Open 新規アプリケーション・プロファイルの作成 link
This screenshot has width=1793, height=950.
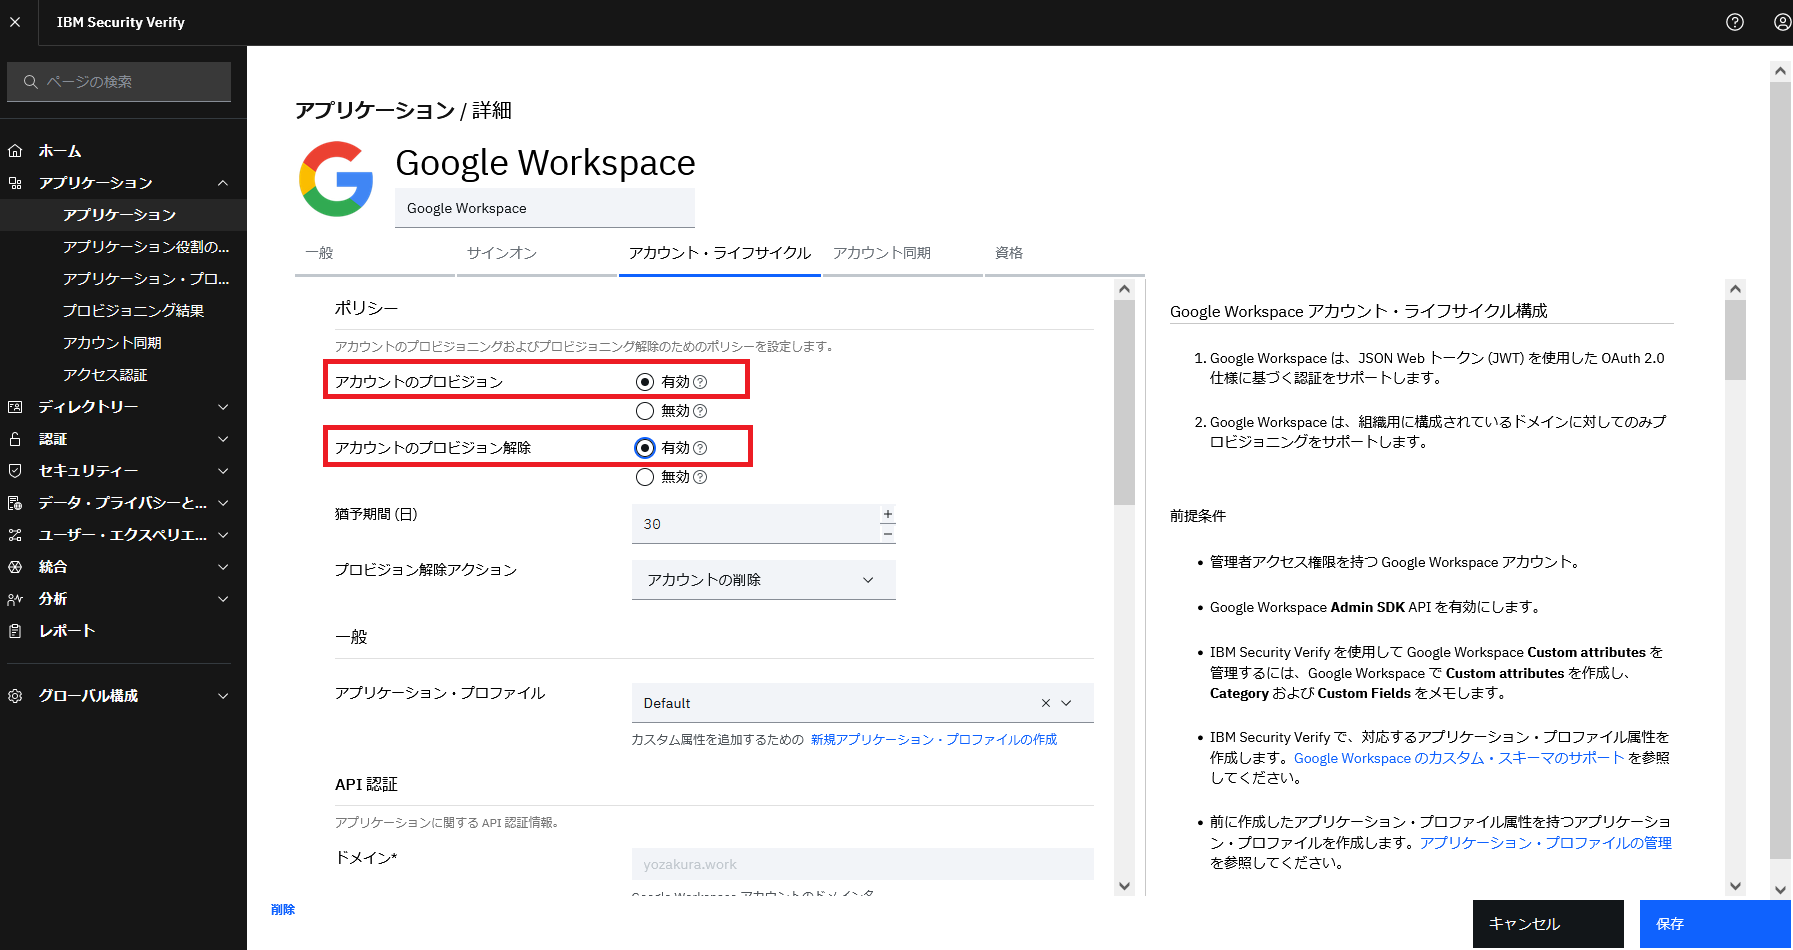(934, 740)
